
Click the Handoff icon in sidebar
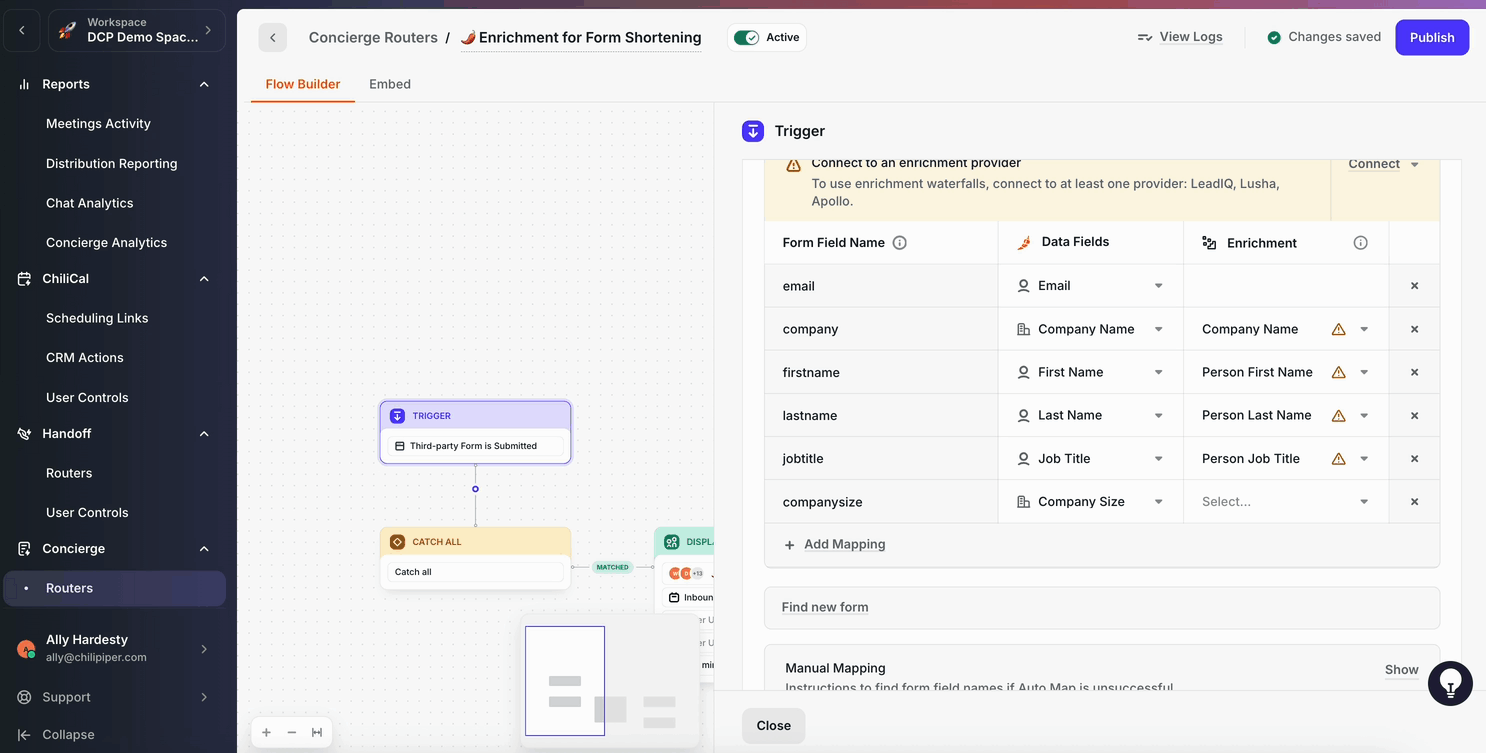[24, 433]
